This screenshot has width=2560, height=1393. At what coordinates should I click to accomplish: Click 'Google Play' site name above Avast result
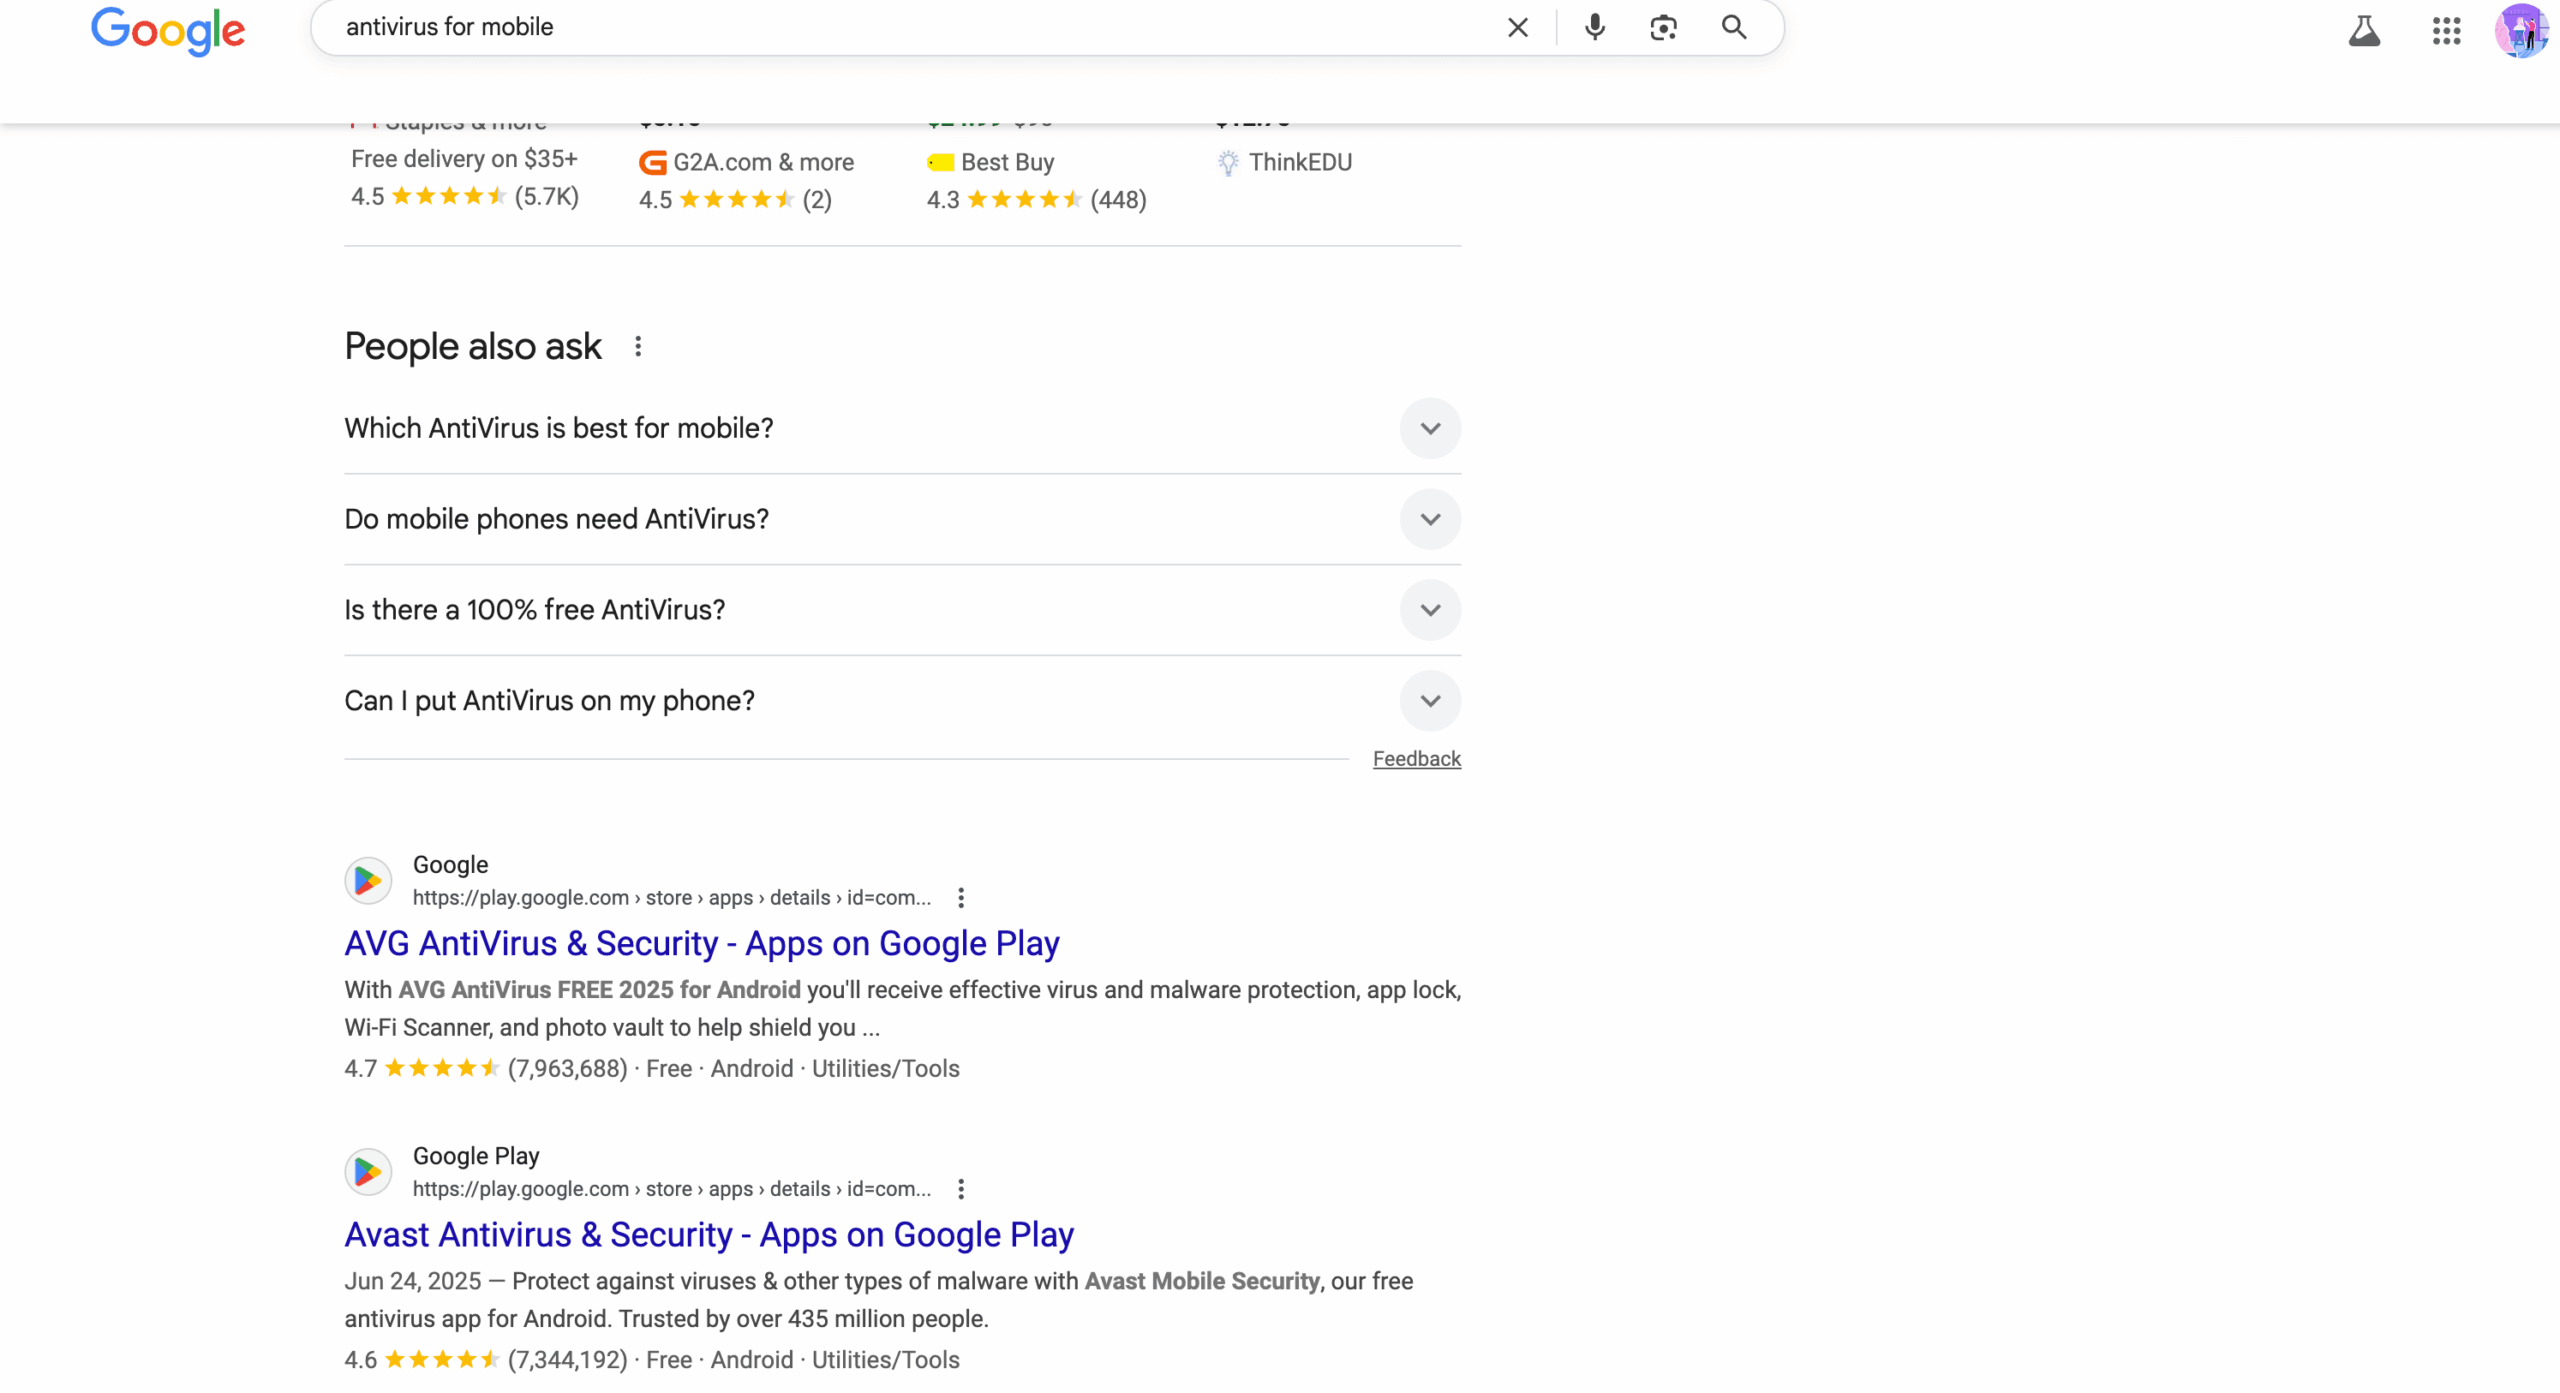[476, 1156]
